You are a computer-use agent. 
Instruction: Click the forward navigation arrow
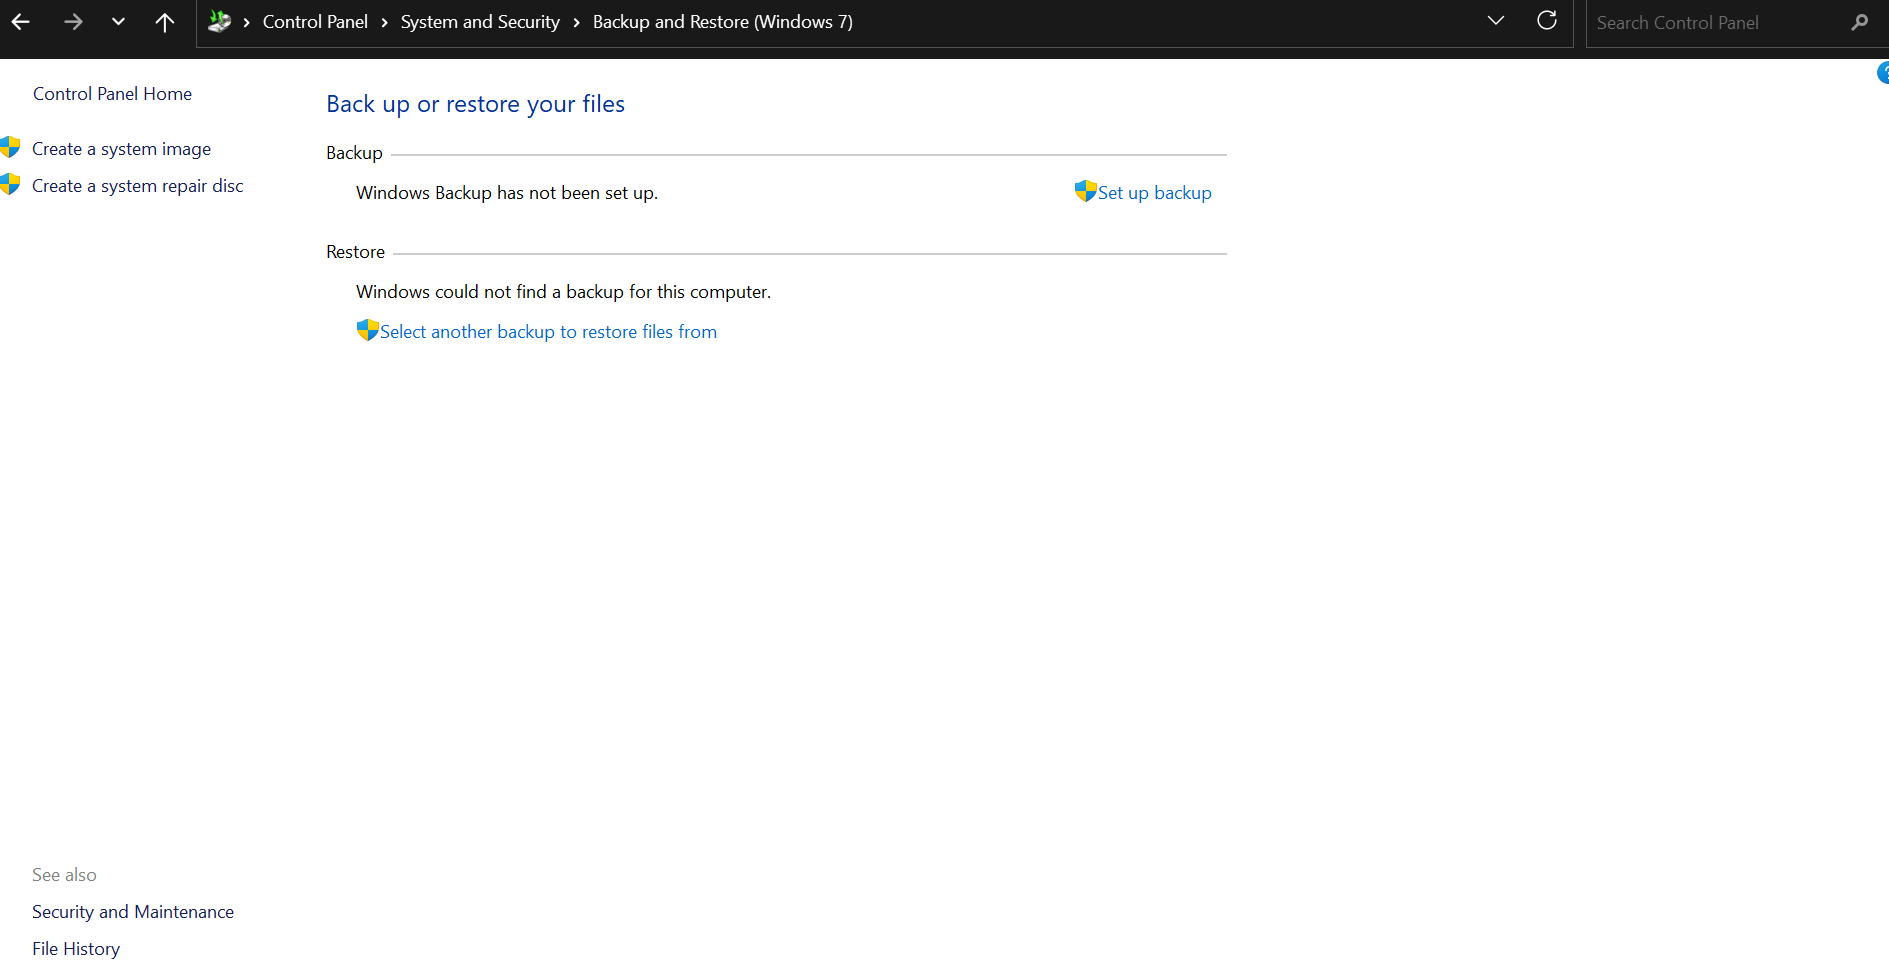pyautogui.click(x=73, y=21)
